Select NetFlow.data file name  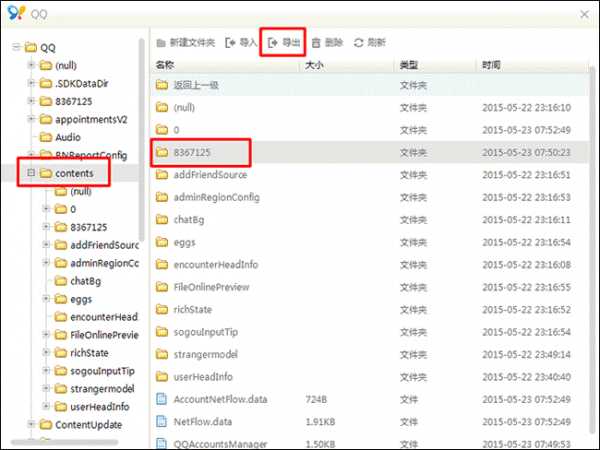pos(202,421)
